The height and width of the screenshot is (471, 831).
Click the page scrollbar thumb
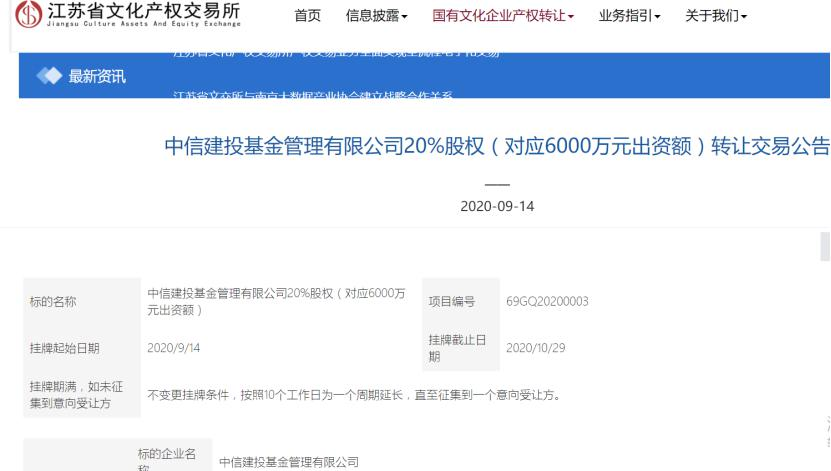click(x=825, y=246)
